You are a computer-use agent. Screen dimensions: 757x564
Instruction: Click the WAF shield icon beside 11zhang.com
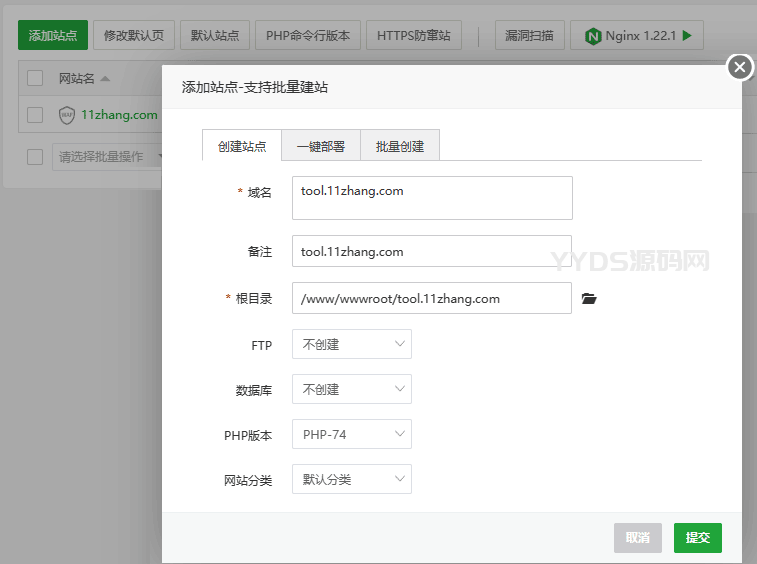tap(67, 115)
